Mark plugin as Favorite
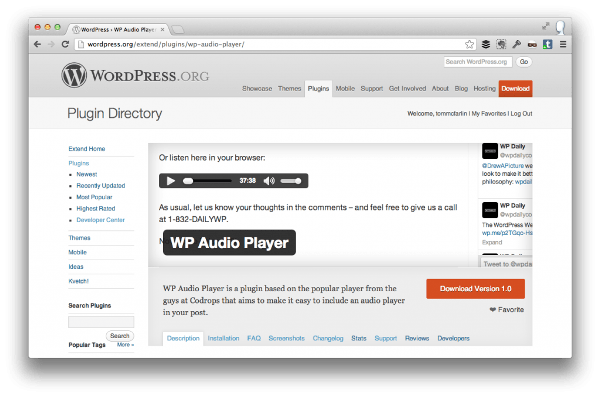The image size is (600, 397). [x=507, y=310]
